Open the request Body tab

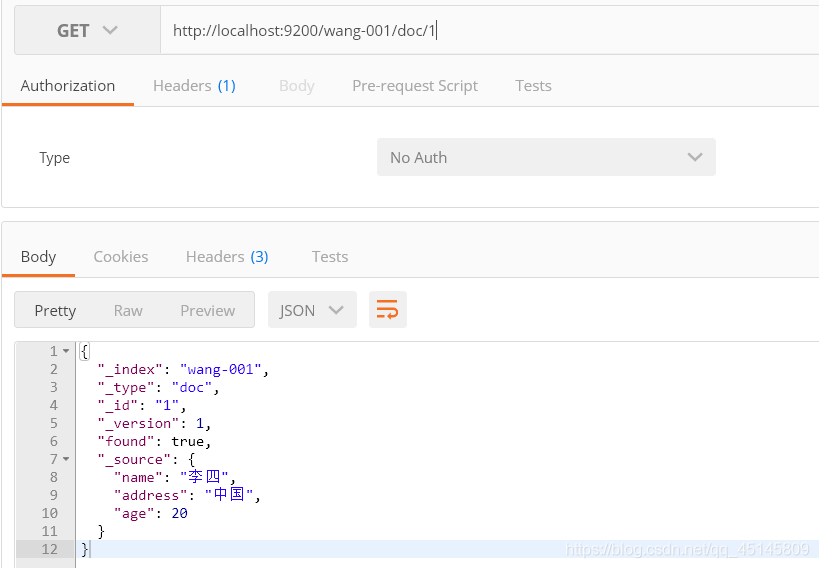coord(297,86)
